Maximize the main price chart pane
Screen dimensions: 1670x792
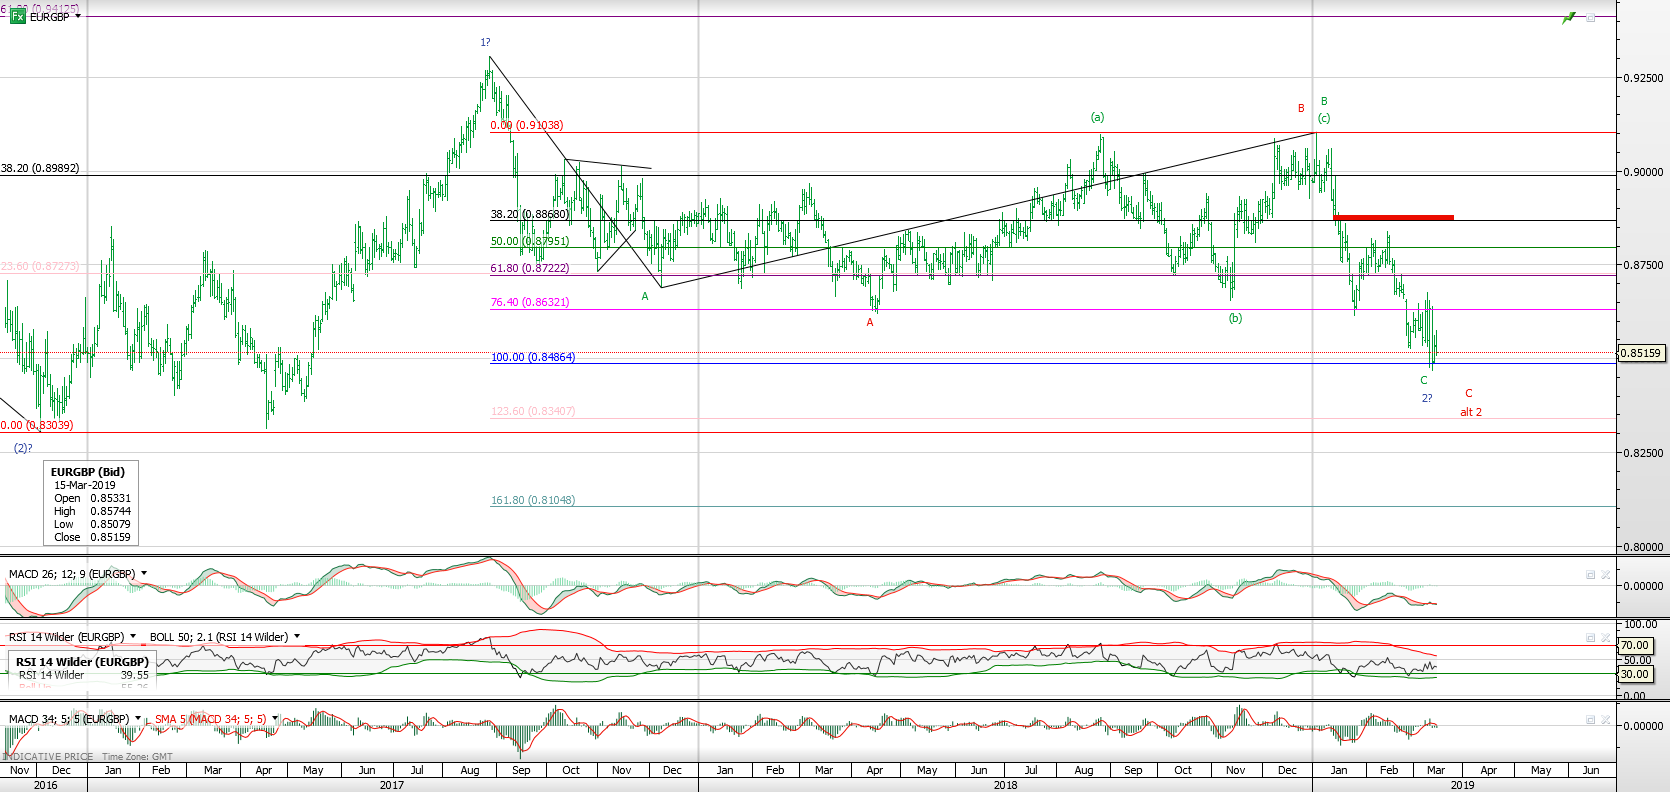point(1590,18)
